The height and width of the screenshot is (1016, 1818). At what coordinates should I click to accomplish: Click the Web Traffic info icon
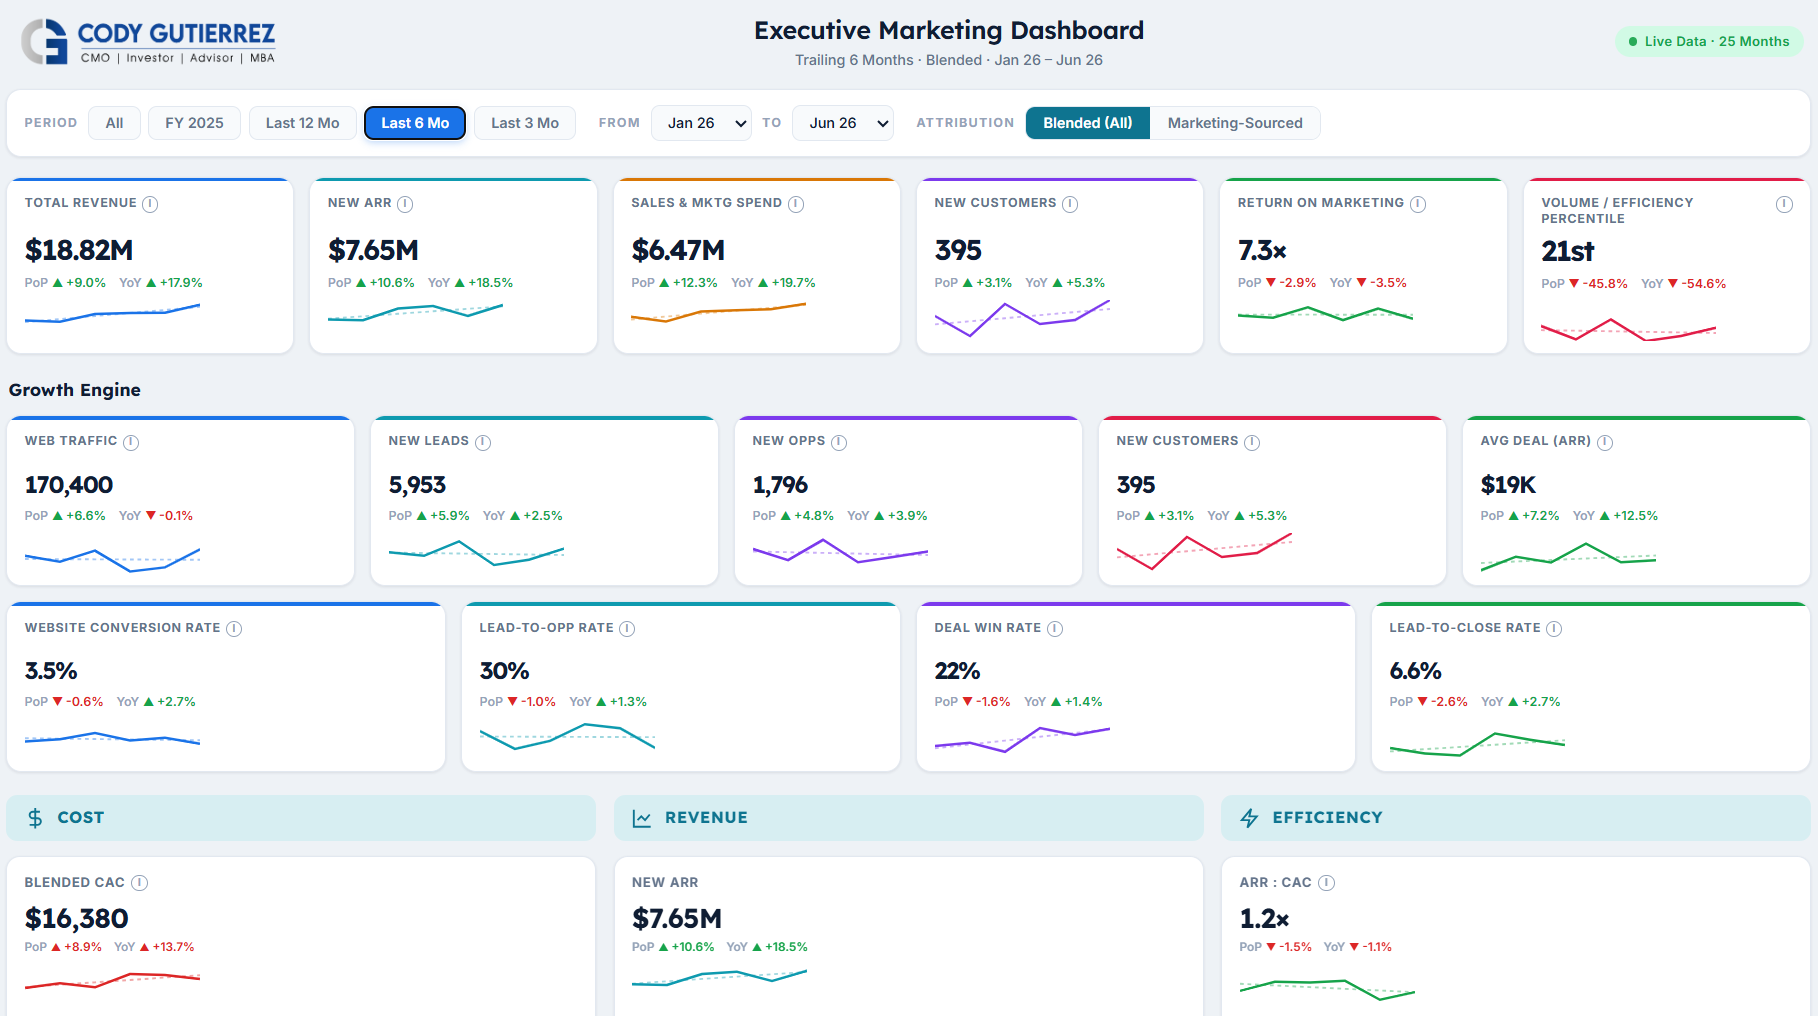point(131,442)
